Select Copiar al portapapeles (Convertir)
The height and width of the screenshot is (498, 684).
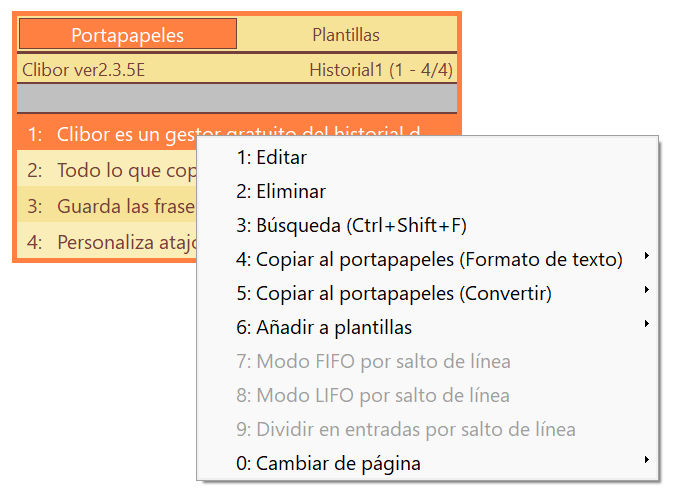click(x=428, y=293)
